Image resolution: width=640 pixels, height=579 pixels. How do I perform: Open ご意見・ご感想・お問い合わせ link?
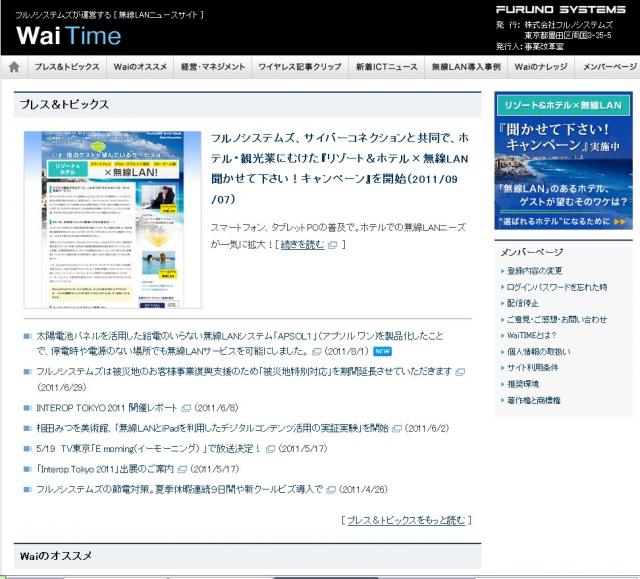tap(557, 319)
